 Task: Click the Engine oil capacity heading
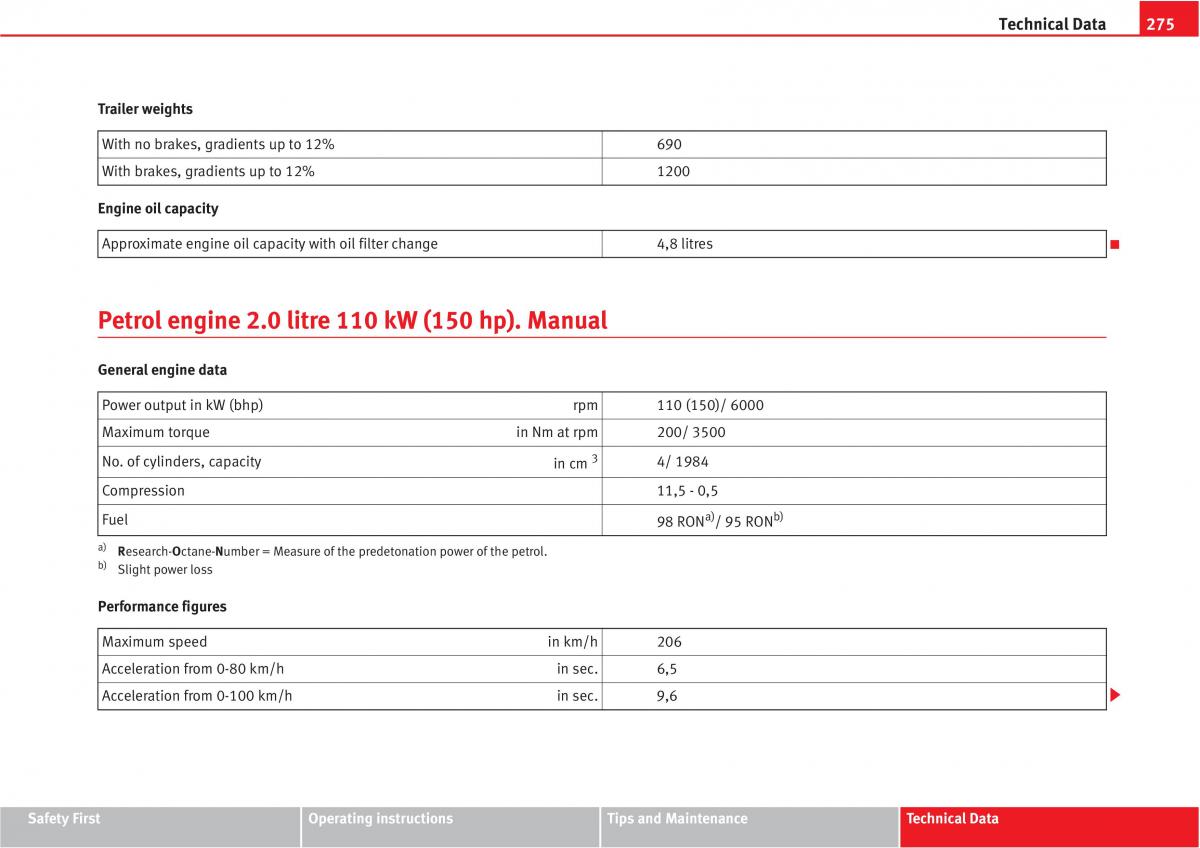pyautogui.click(x=158, y=209)
